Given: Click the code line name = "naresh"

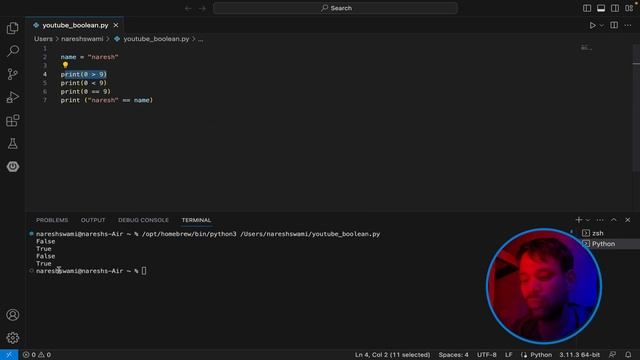Looking at the screenshot, I should [89, 57].
